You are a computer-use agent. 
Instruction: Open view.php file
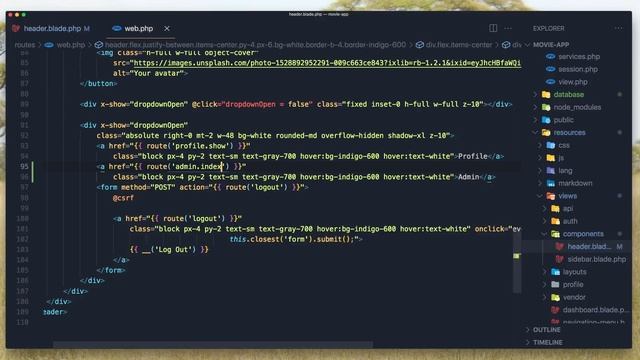pyautogui.click(x=573, y=82)
